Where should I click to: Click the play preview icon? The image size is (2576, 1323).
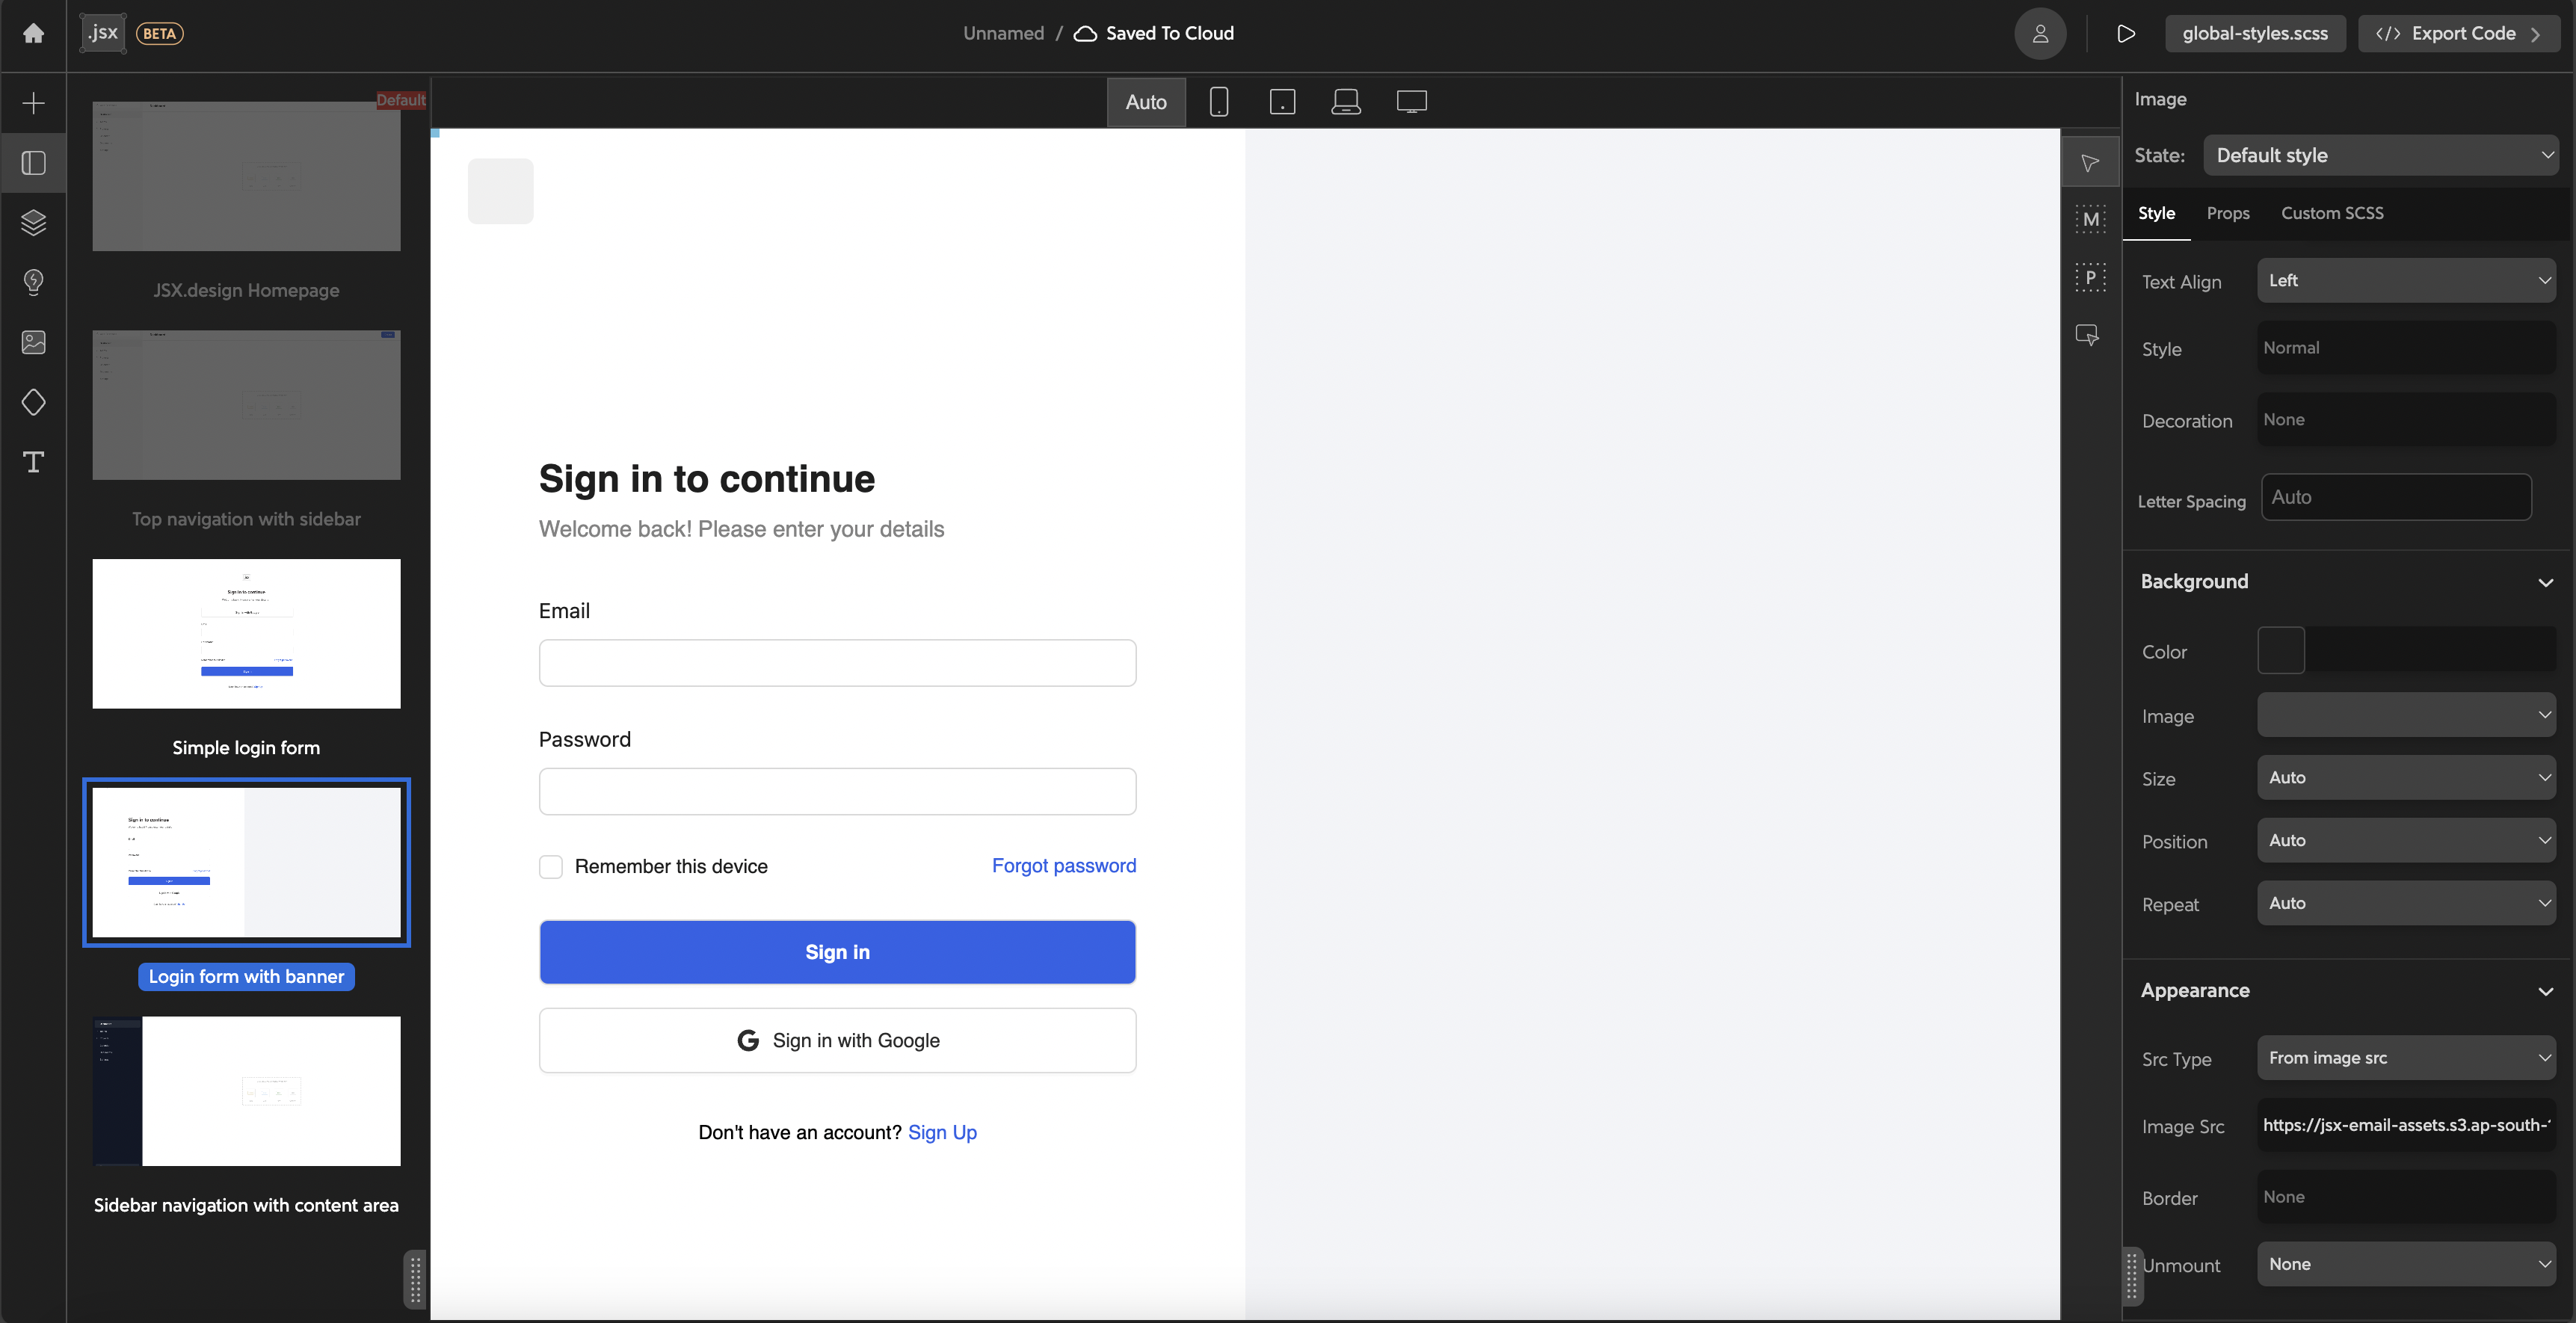click(x=2125, y=33)
